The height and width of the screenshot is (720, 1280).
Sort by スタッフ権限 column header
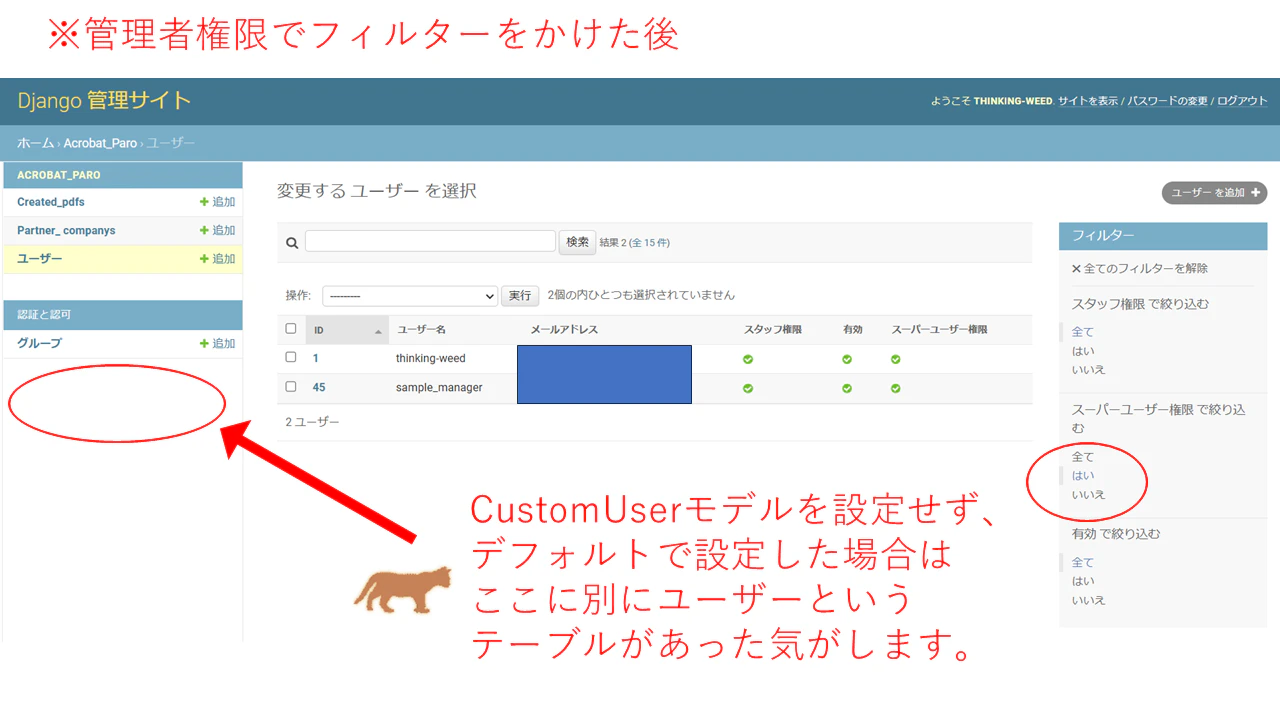[773, 330]
